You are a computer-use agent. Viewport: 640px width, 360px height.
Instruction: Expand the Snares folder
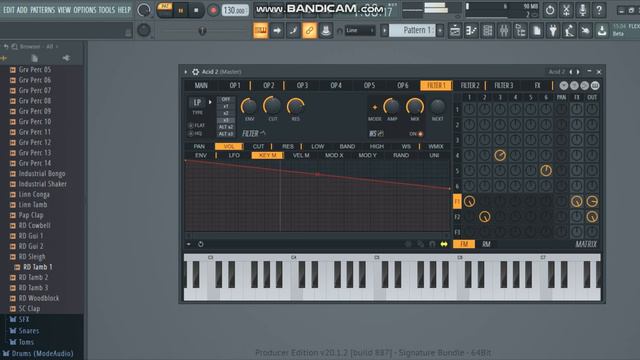pos(29,331)
